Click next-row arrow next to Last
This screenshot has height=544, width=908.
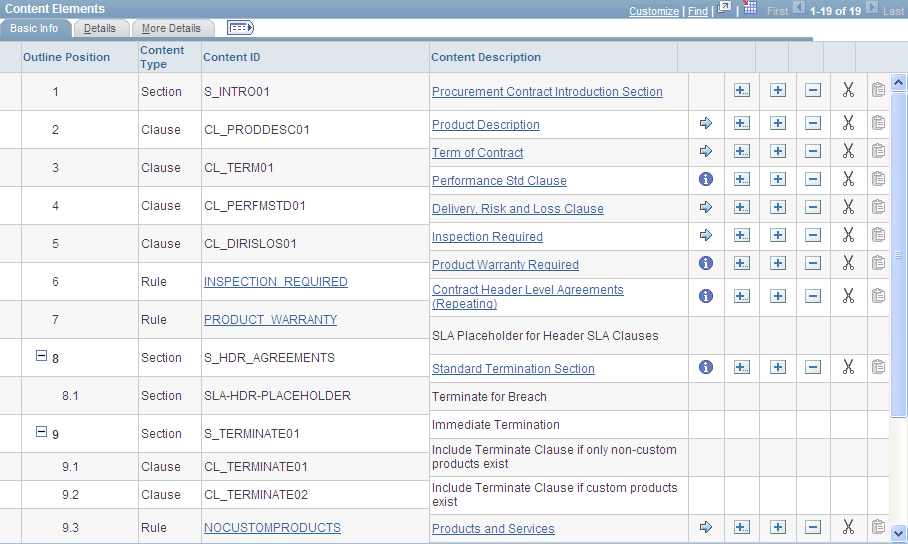click(872, 8)
